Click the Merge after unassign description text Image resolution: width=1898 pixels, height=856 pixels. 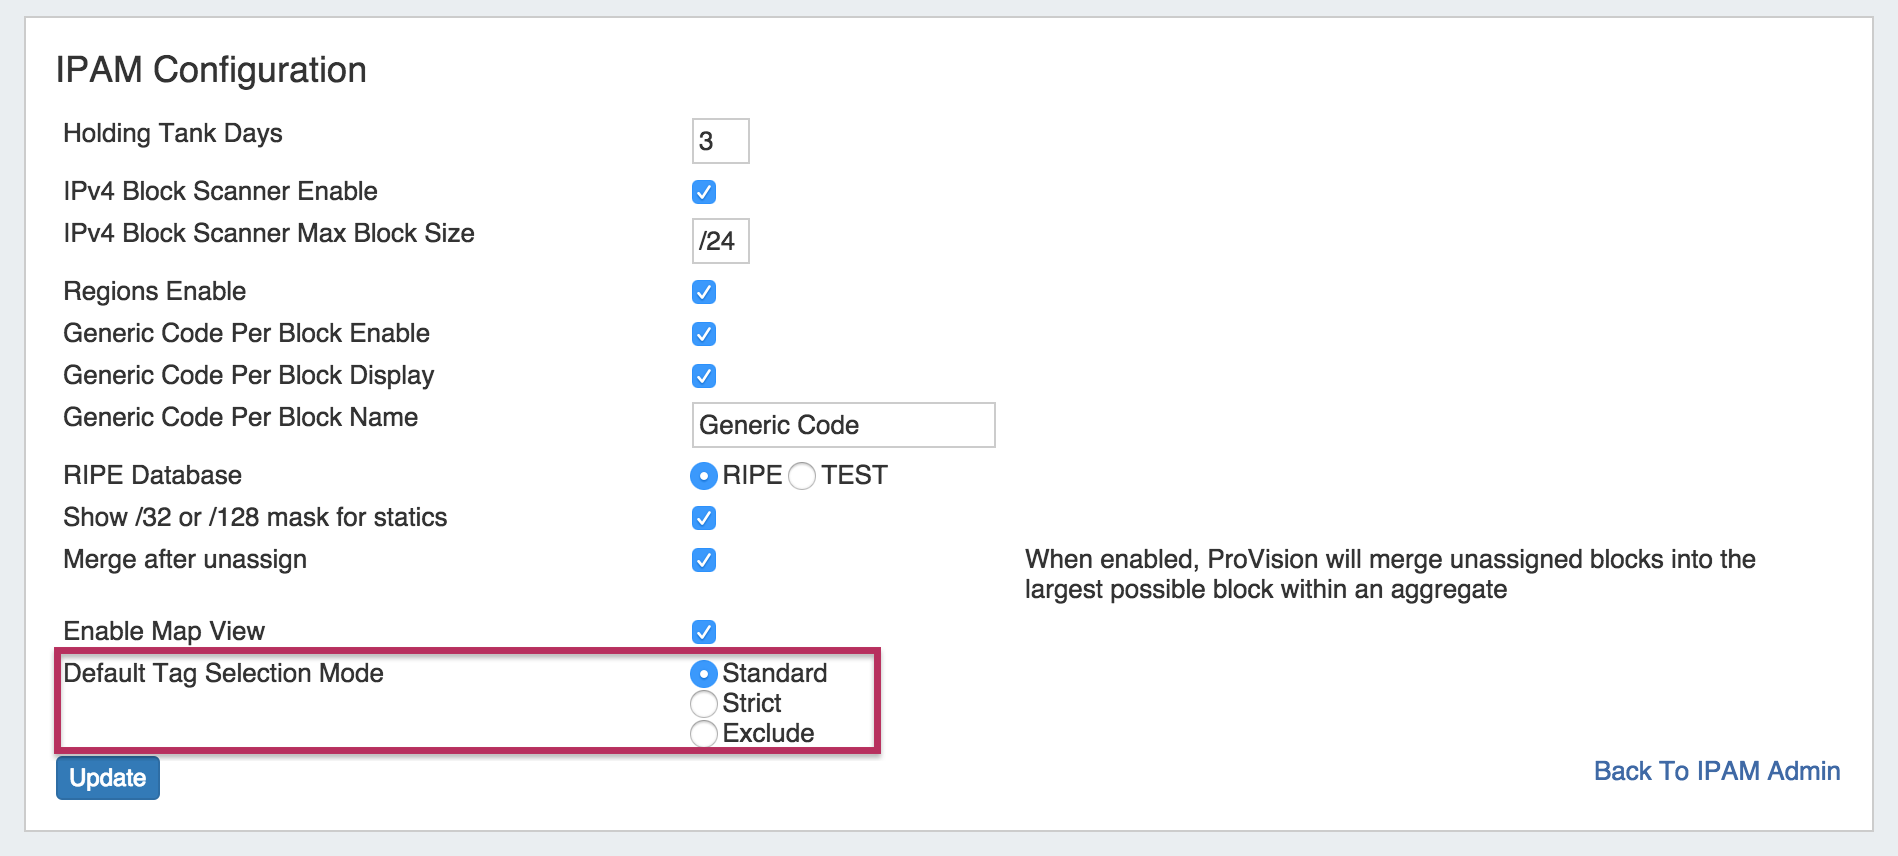[1389, 574]
